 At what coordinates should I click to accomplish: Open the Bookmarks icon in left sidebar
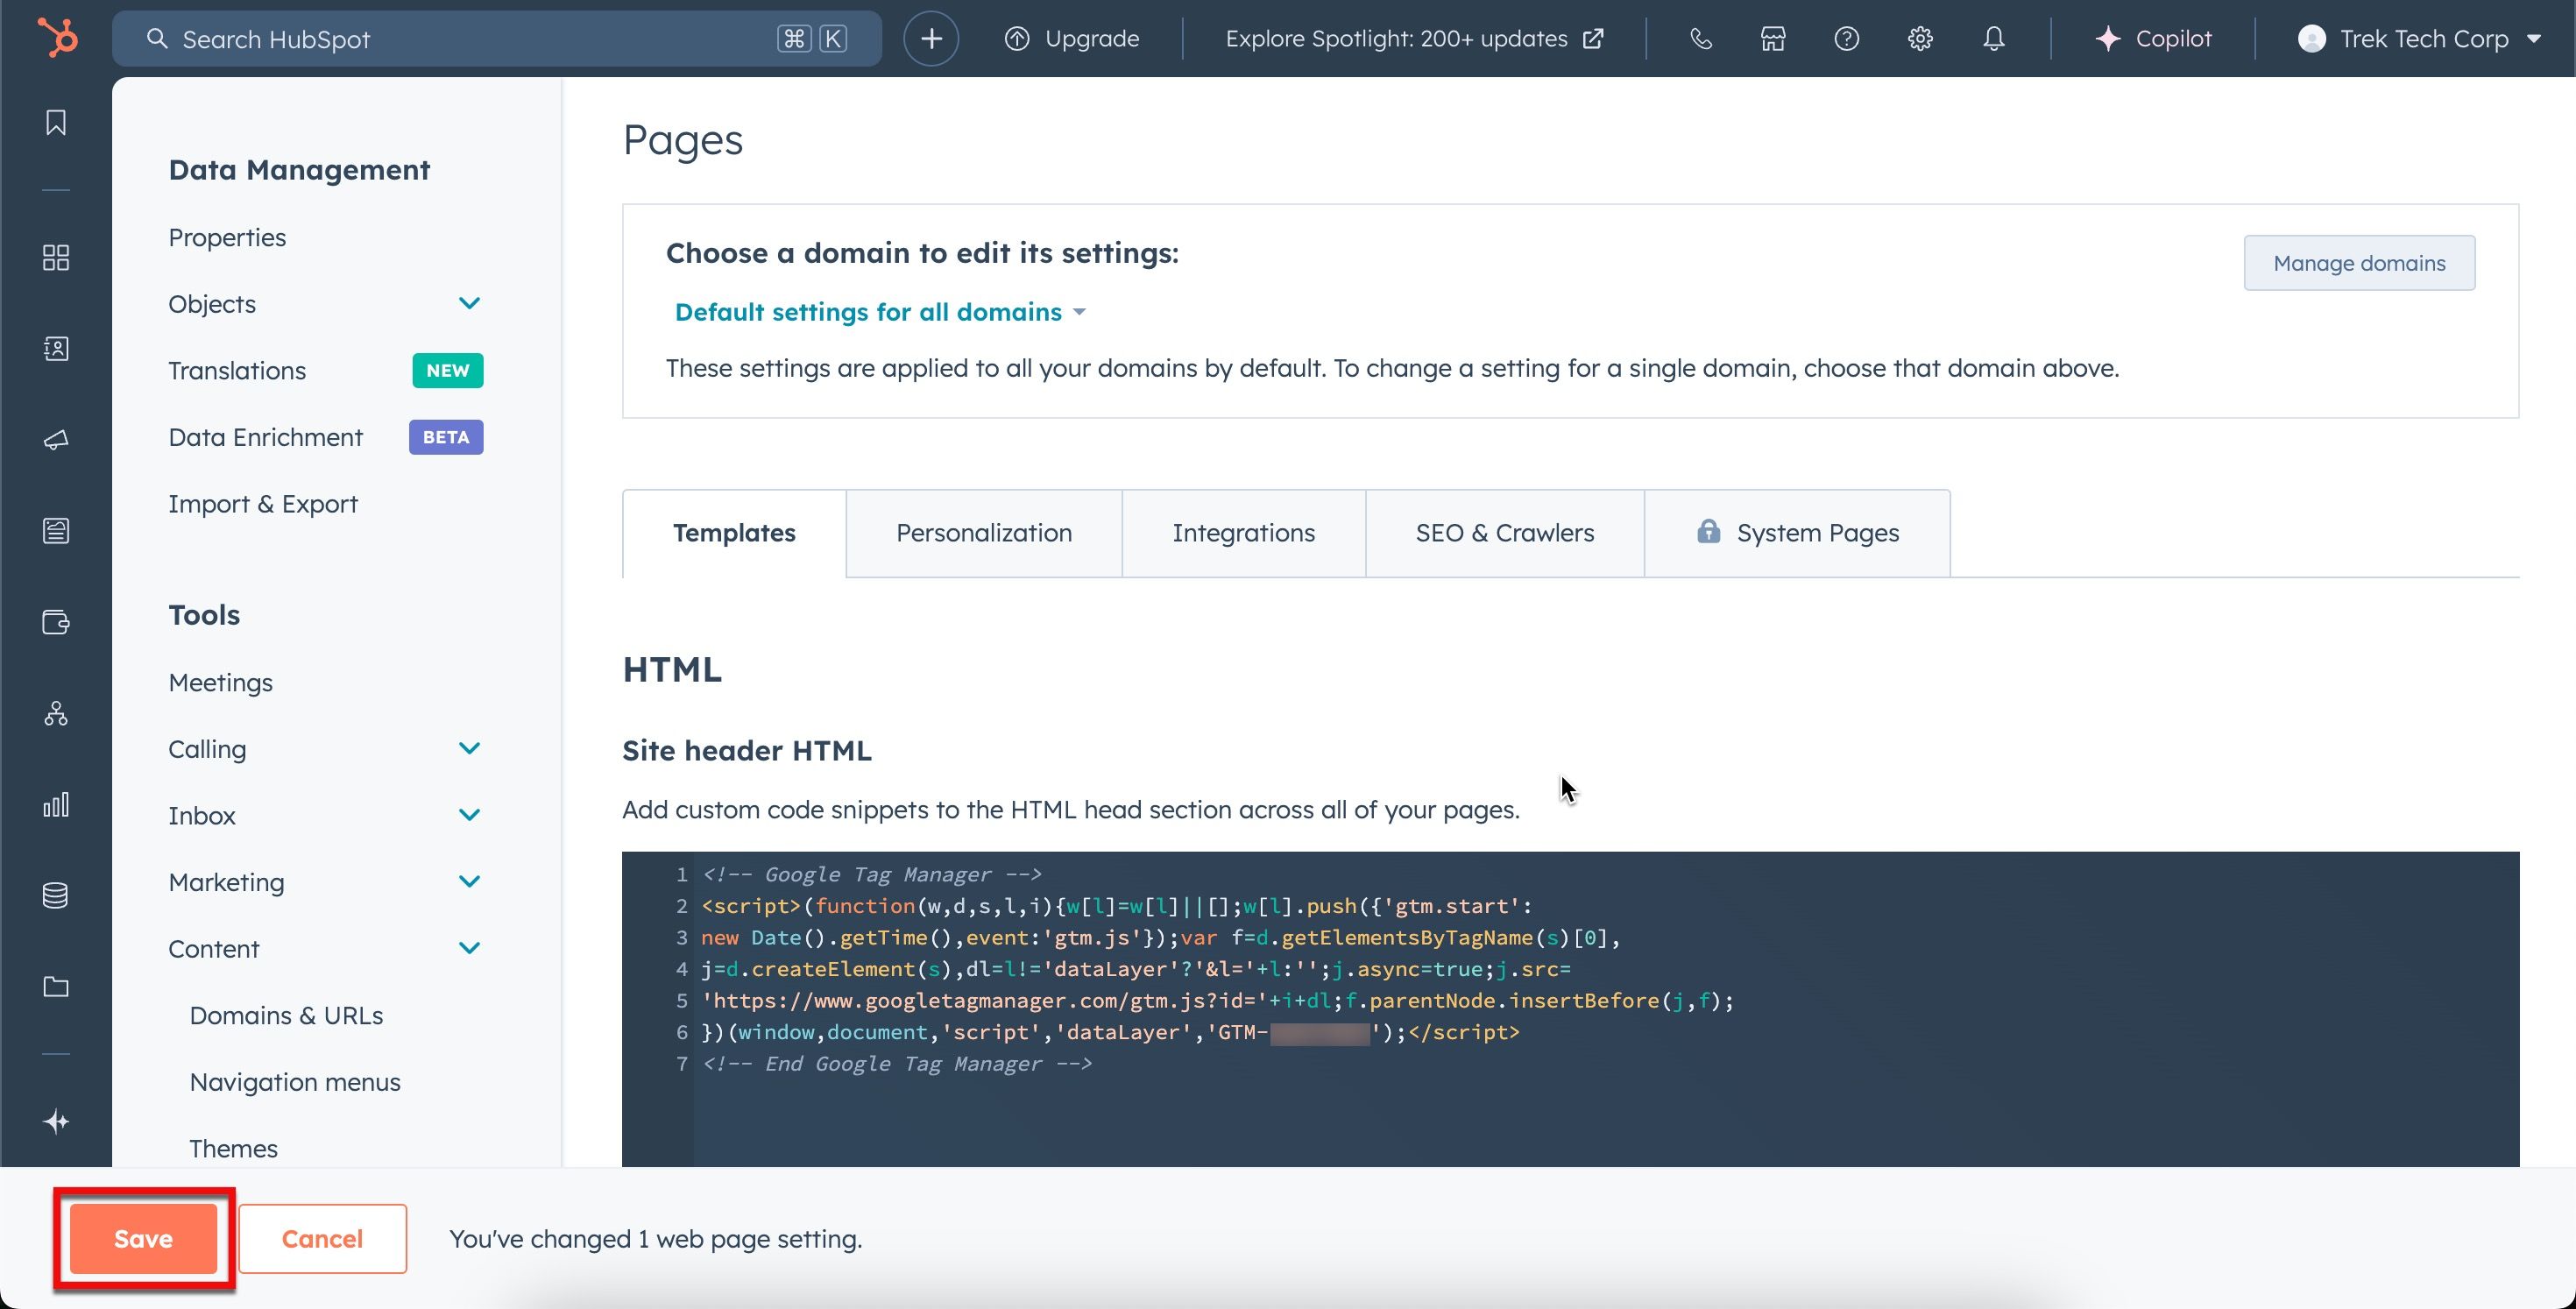56,123
